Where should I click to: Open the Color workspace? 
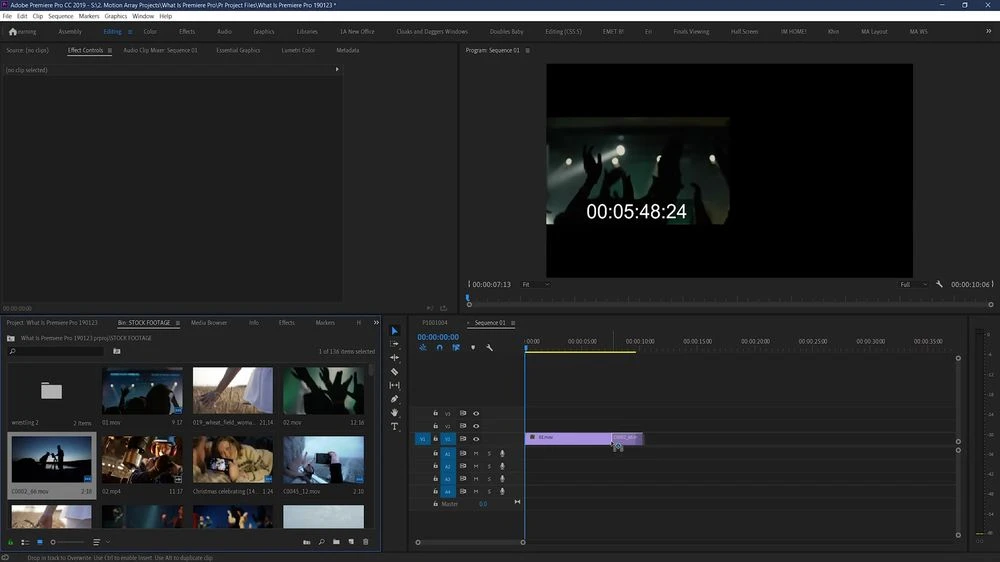[x=150, y=32]
